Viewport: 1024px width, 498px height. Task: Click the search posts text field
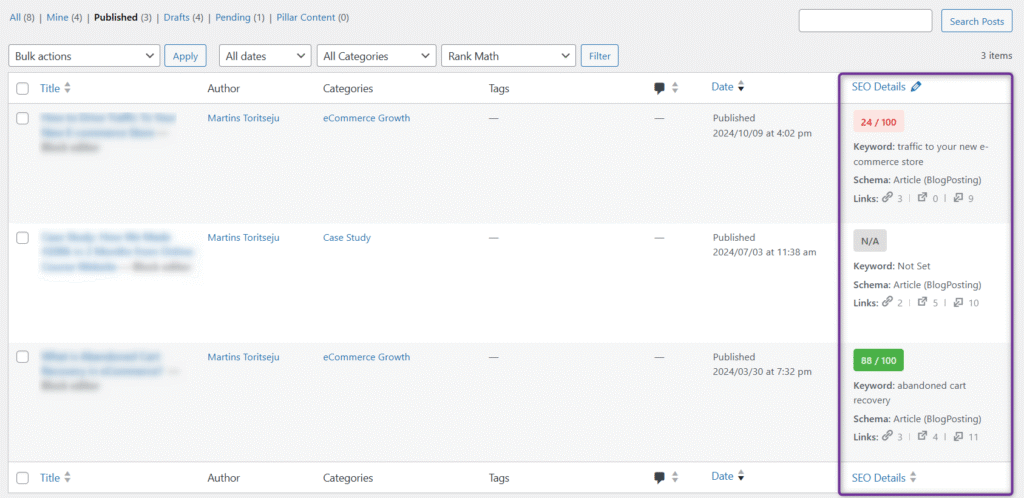(865, 21)
